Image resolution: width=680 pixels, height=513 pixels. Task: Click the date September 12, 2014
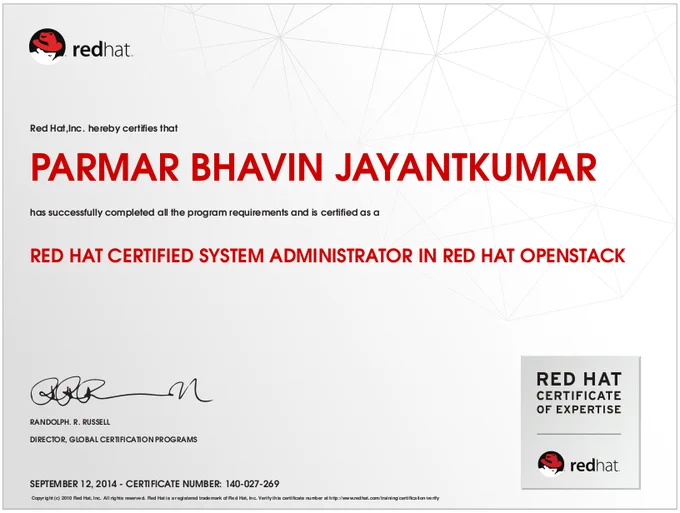click(x=73, y=484)
